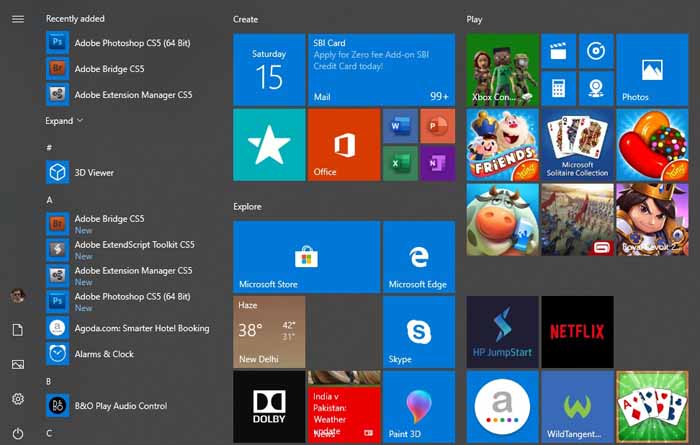The image size is (700, 445).
Task: Open the Movies & TV clapperboard tile
Action: pyautogui.click(x=558, y=51)
